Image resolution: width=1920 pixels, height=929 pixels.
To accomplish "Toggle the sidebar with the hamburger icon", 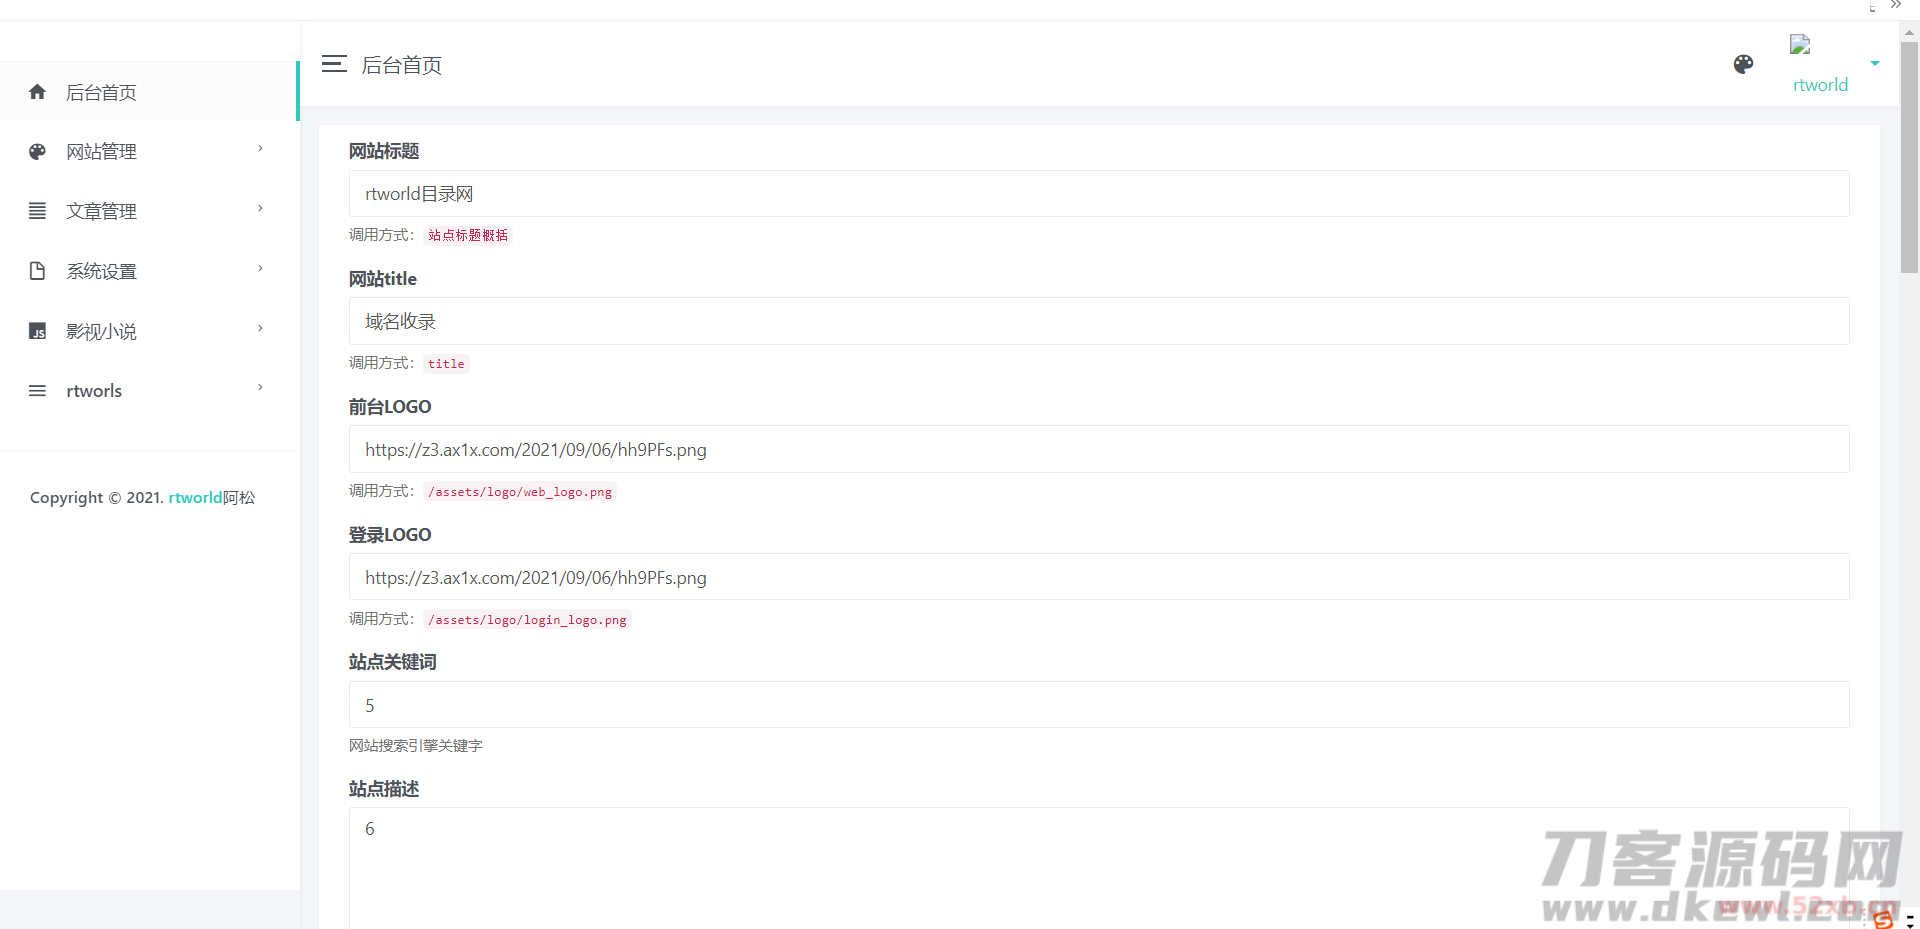I will [334, 64].
